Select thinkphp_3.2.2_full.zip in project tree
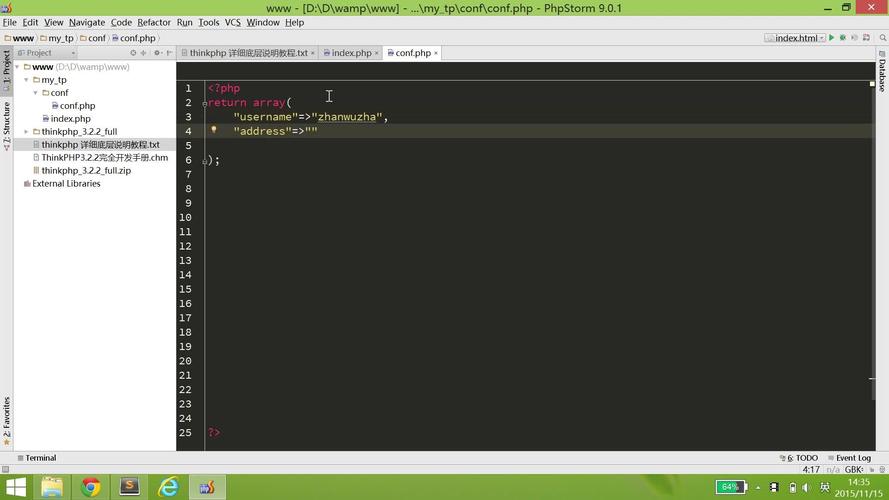The image size is (889, 500). (x=86, y=171)
